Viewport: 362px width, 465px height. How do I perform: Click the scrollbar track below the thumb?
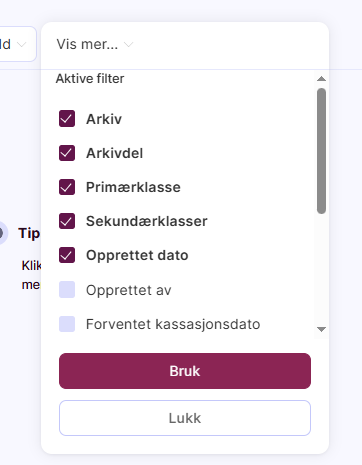coord(321,269)
